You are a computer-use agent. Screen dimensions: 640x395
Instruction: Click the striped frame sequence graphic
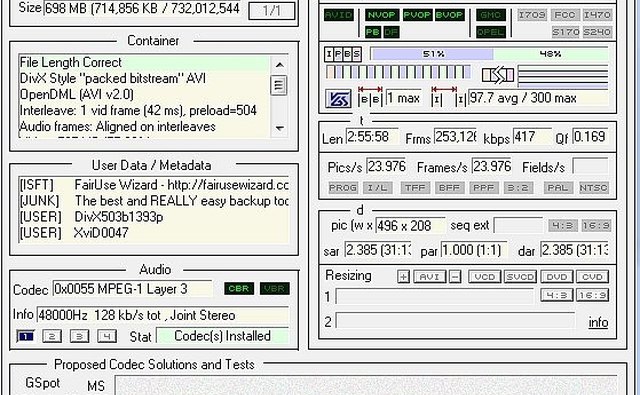(x=398, y=73)
